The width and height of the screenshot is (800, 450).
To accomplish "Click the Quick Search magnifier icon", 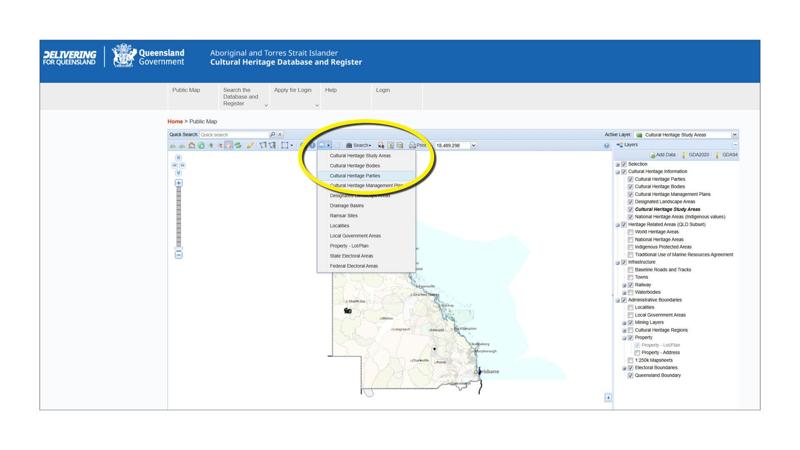I will click(272, 134).
